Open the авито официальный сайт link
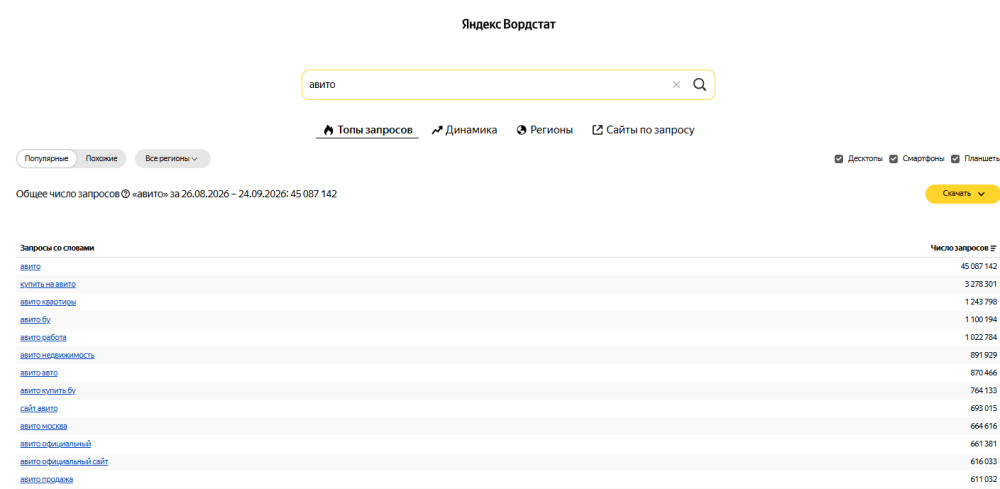 click(64, 462)
